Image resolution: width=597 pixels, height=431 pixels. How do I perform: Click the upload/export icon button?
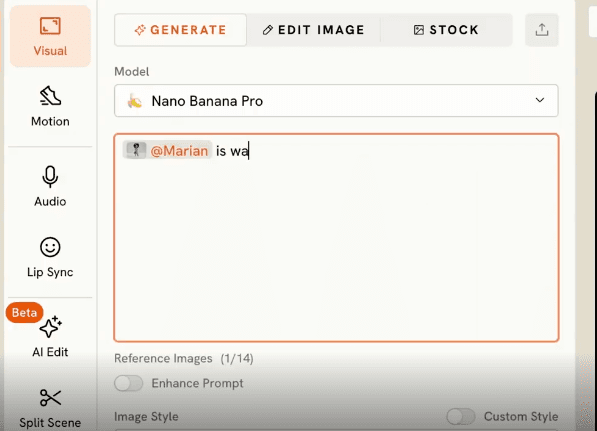coord(542,30)
